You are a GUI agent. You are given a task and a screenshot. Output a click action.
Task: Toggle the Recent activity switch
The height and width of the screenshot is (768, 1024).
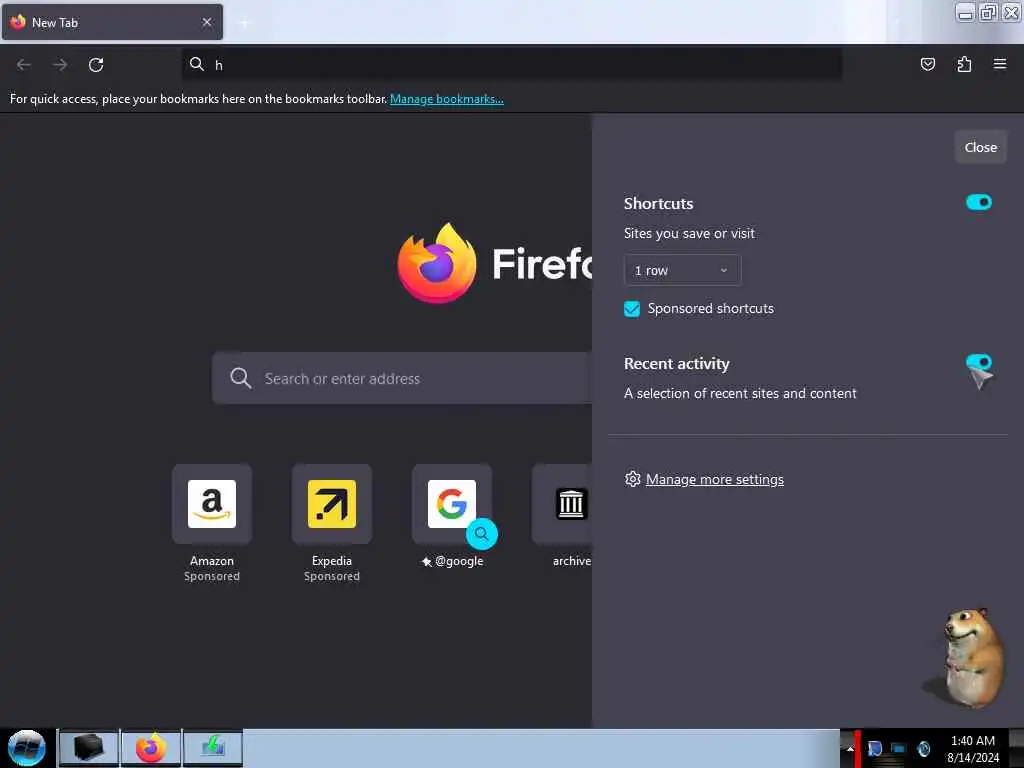(978, 362)
